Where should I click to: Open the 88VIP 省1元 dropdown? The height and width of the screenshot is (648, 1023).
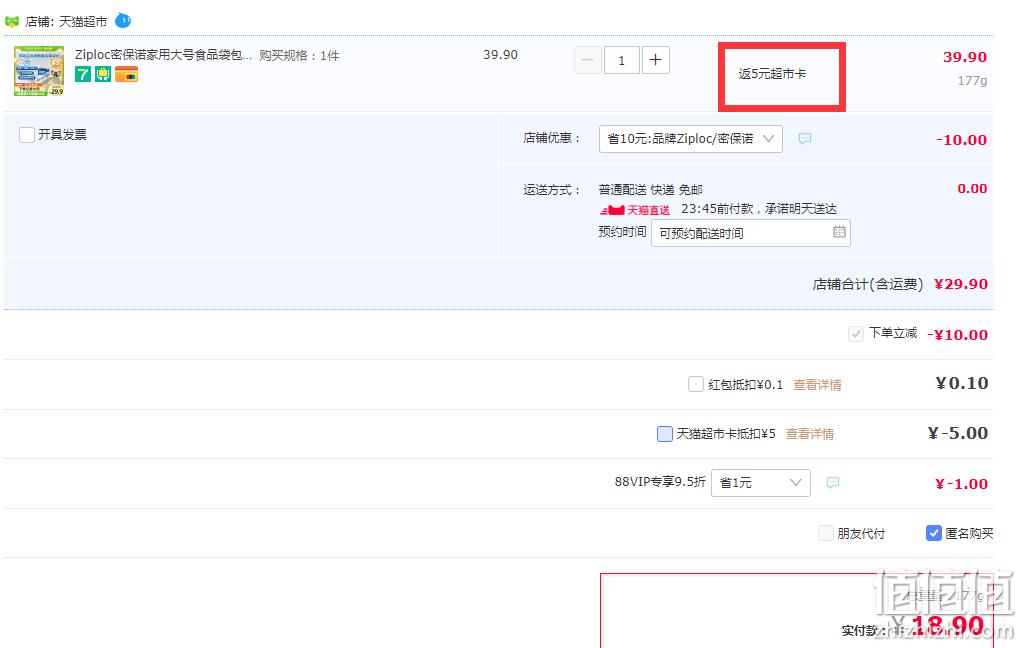[x=761, y=483]
